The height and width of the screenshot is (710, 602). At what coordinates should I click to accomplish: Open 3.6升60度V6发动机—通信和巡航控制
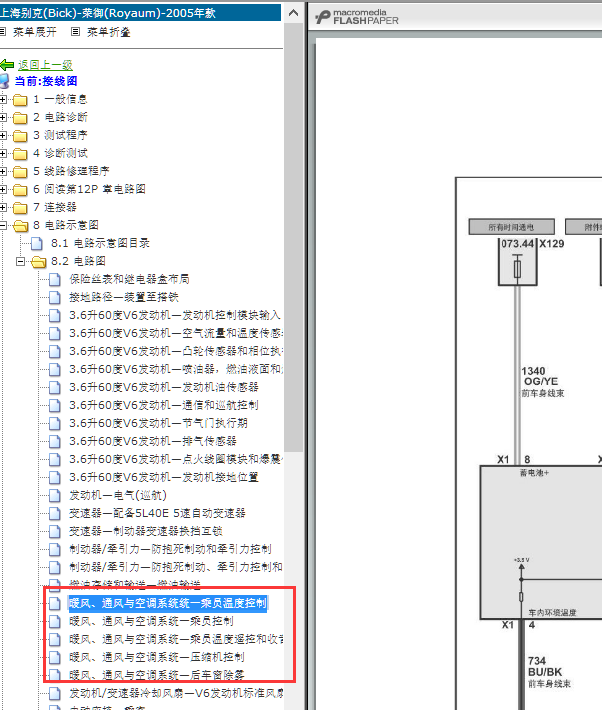[164, 405]
